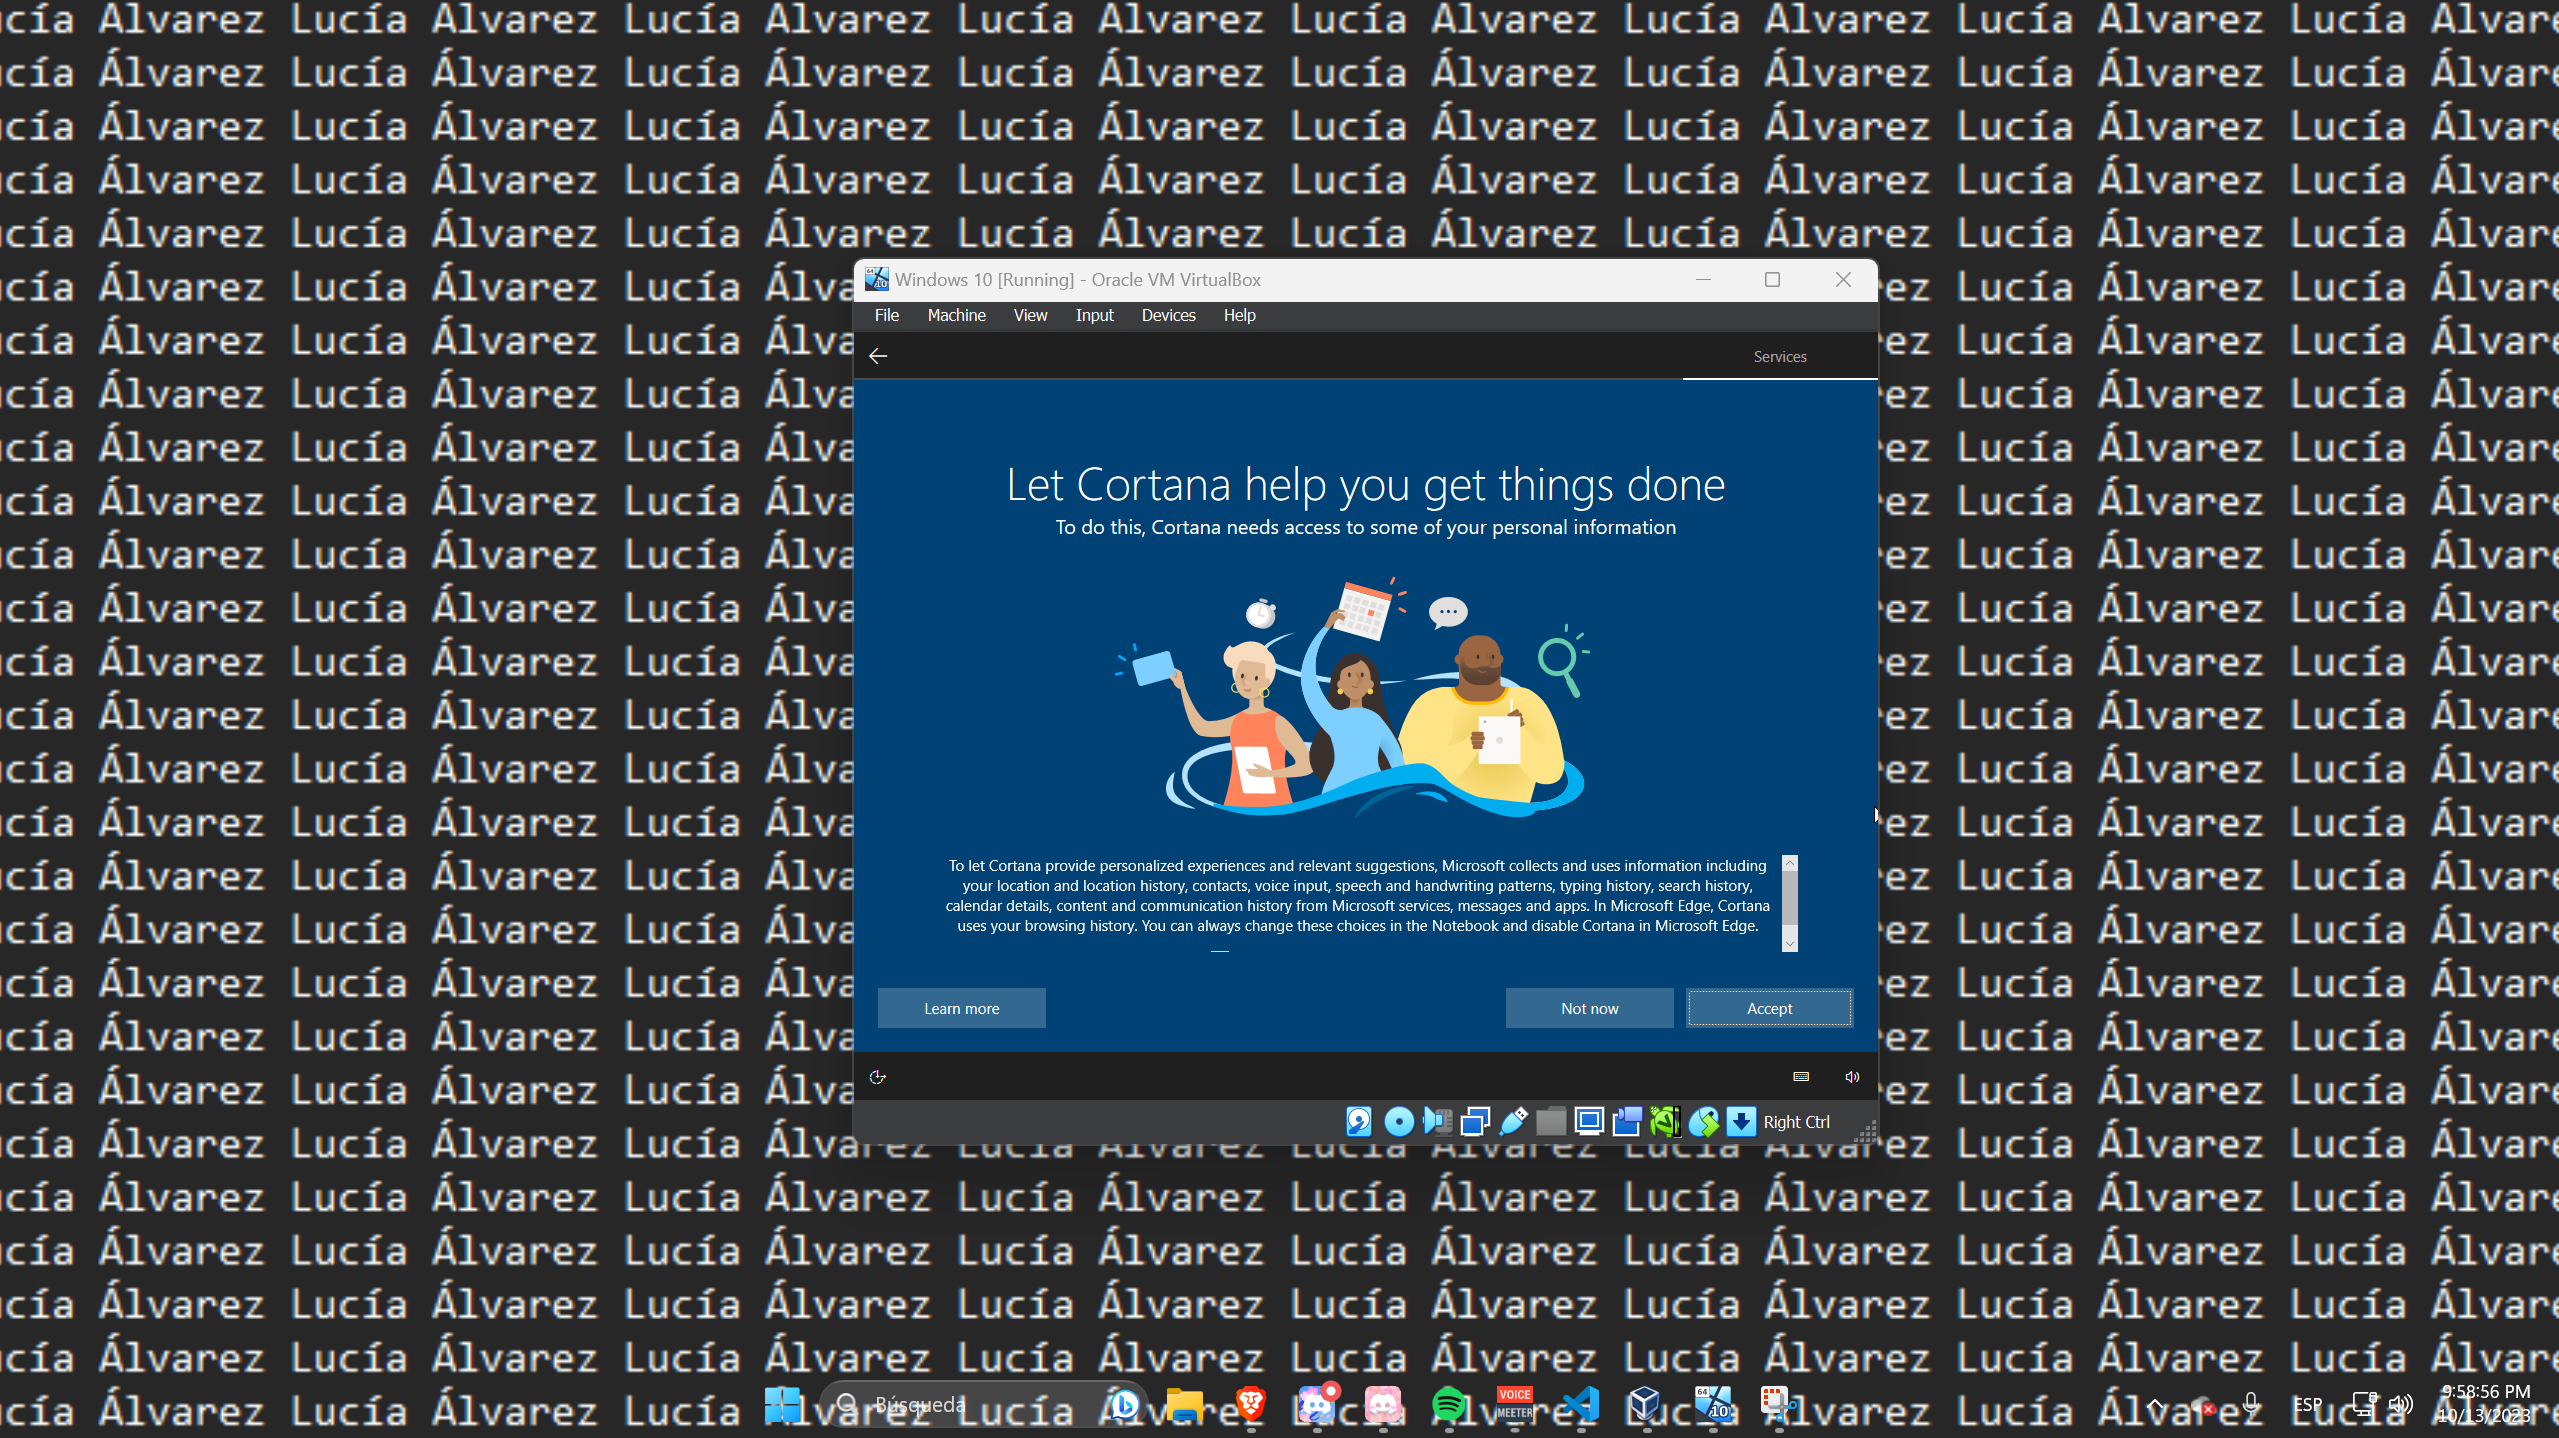Open the Machine menu in VirtualBox
This screenshot has height=1438, width=2559.
[956, 315]
